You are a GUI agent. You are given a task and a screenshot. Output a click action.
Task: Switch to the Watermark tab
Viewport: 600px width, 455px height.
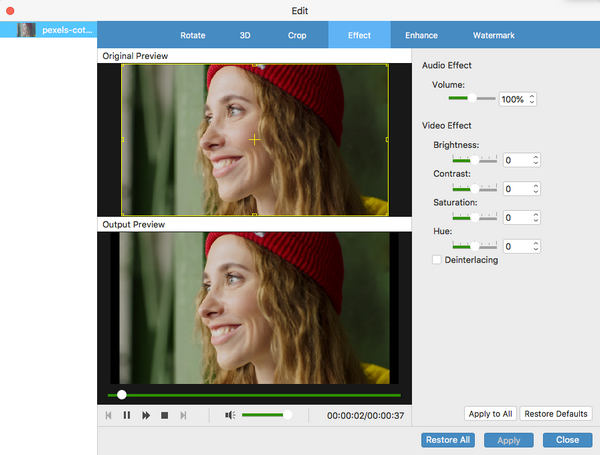[x=494, y=35]
